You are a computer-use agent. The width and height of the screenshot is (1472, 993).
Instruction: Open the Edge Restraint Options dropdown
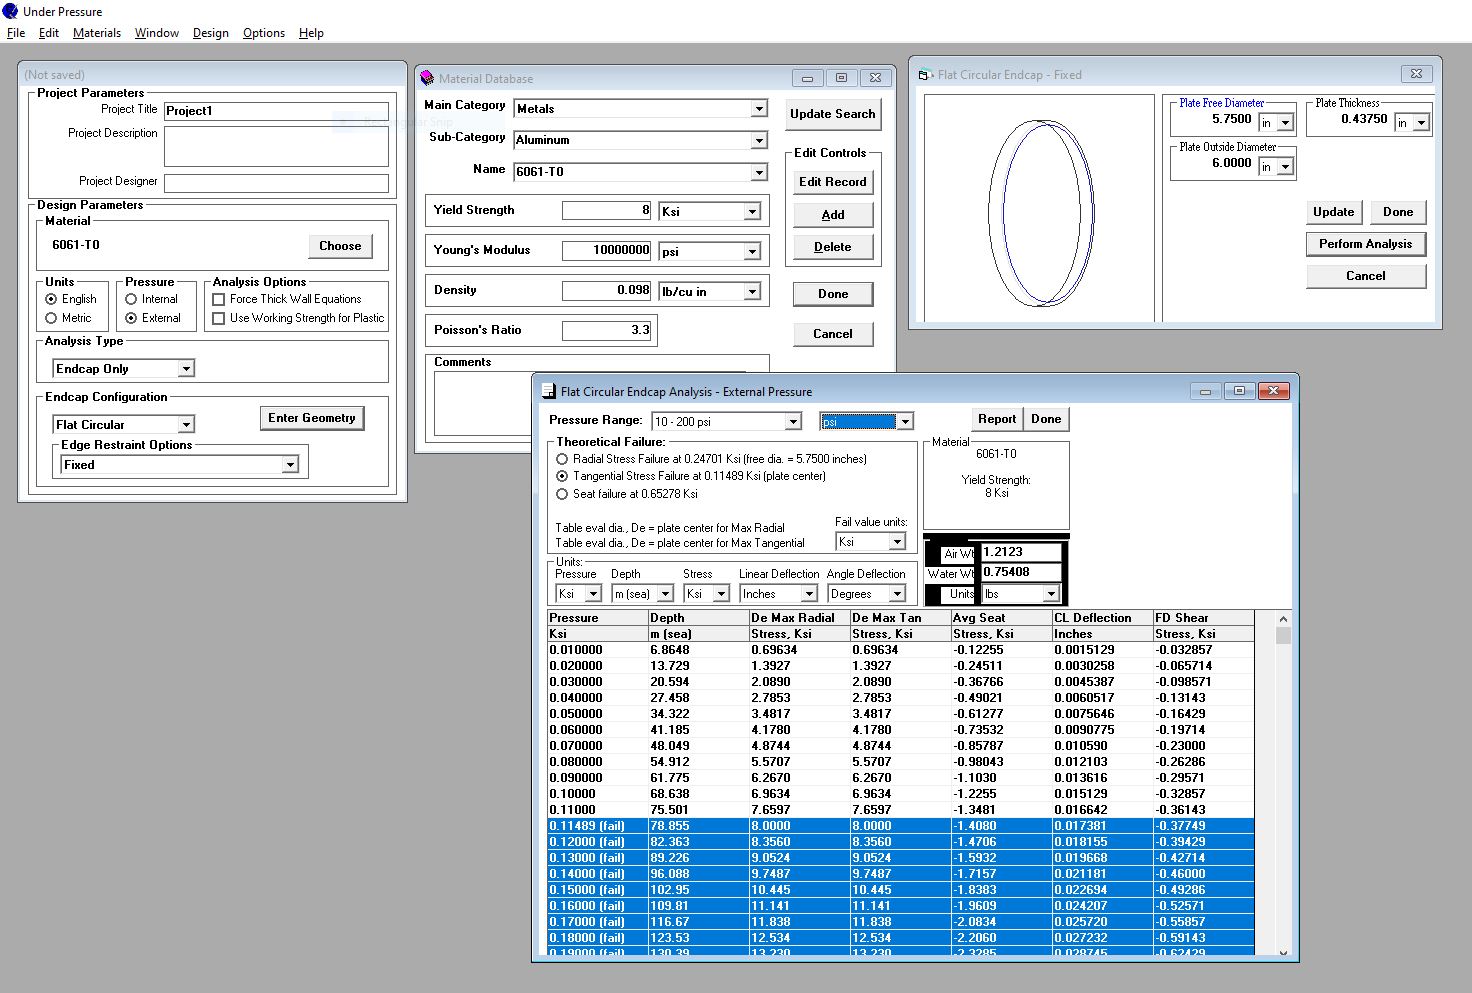[x=290, y=465]
